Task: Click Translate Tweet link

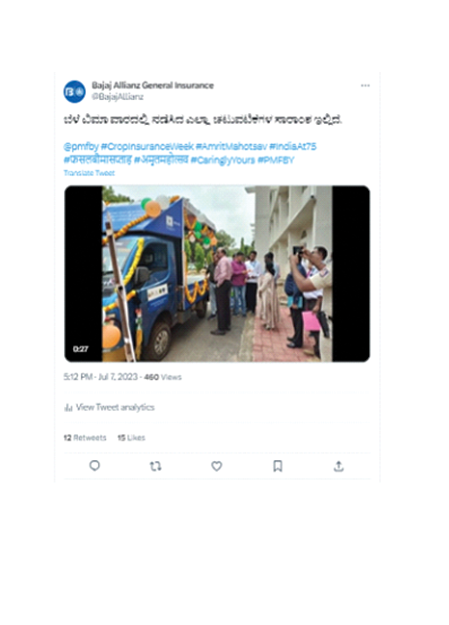Action: 89,173
